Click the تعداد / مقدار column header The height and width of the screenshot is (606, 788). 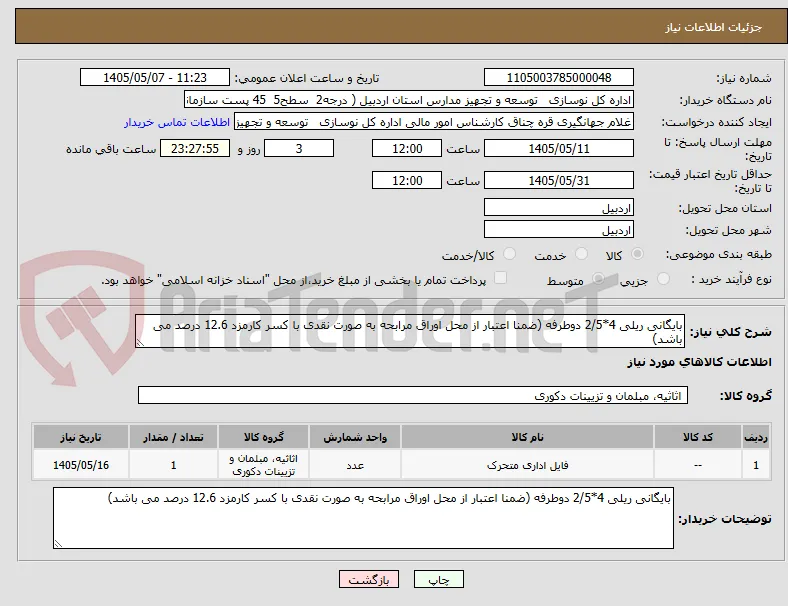[x=173, y=437]
